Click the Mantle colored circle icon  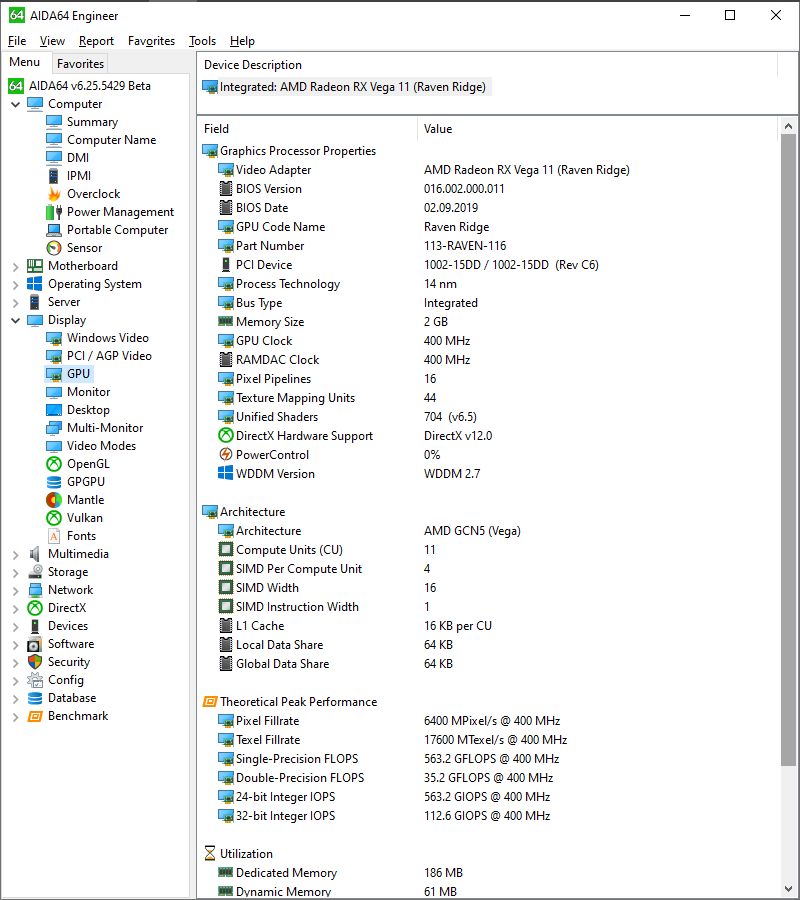coord(54,500)
